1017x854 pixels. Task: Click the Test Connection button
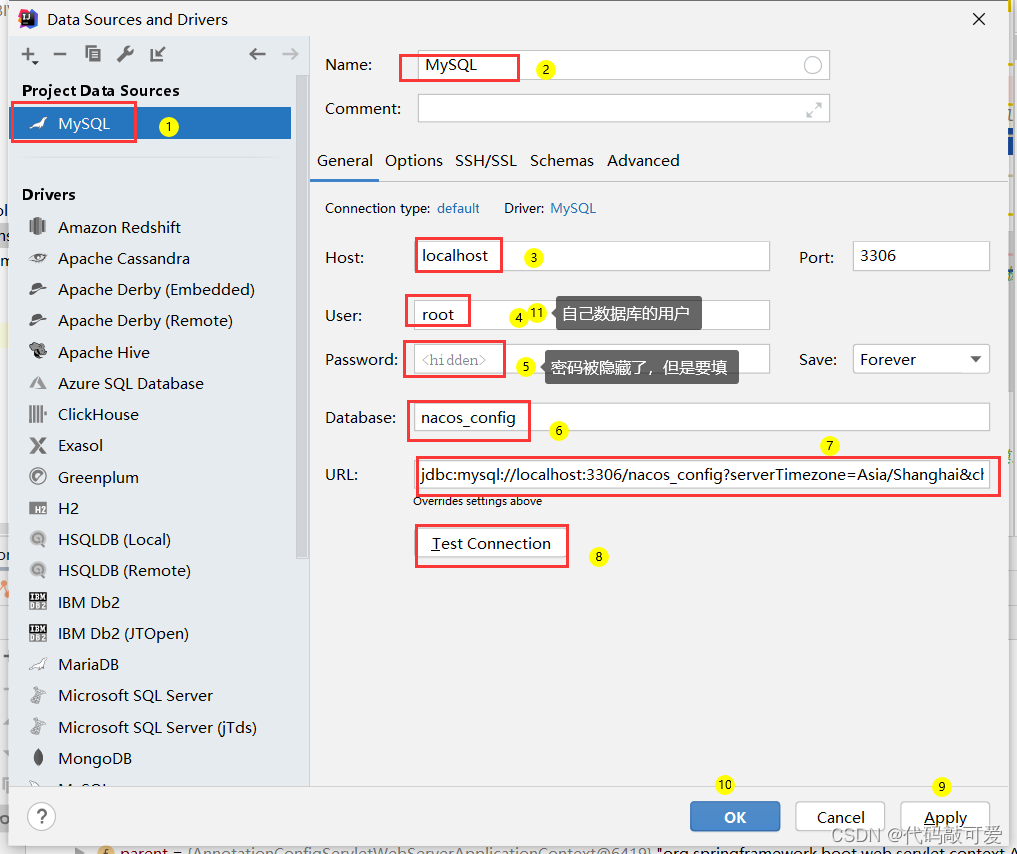click(491, 543)
